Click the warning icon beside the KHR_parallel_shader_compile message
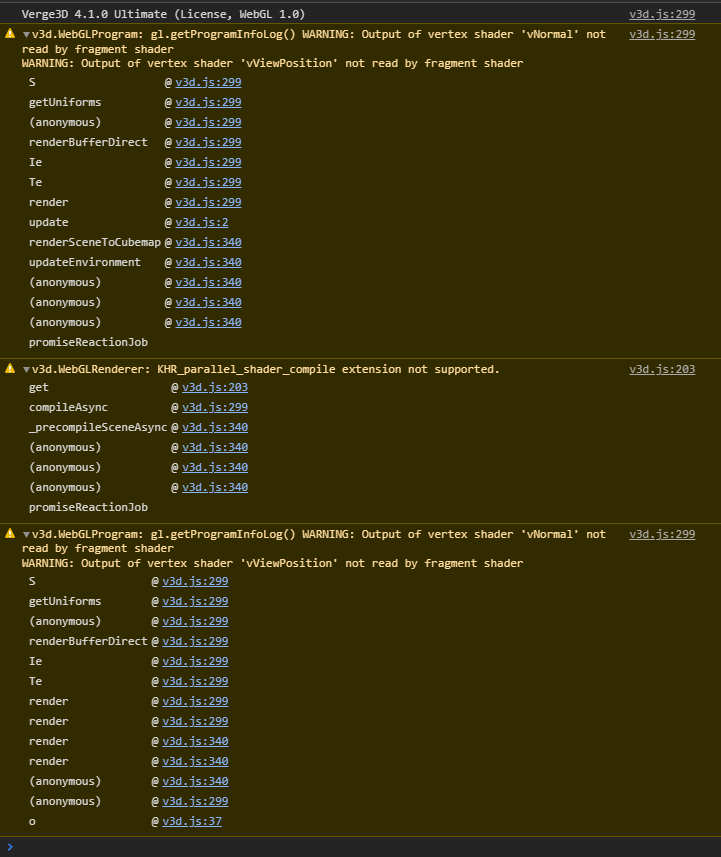 [x=10, y=369]
